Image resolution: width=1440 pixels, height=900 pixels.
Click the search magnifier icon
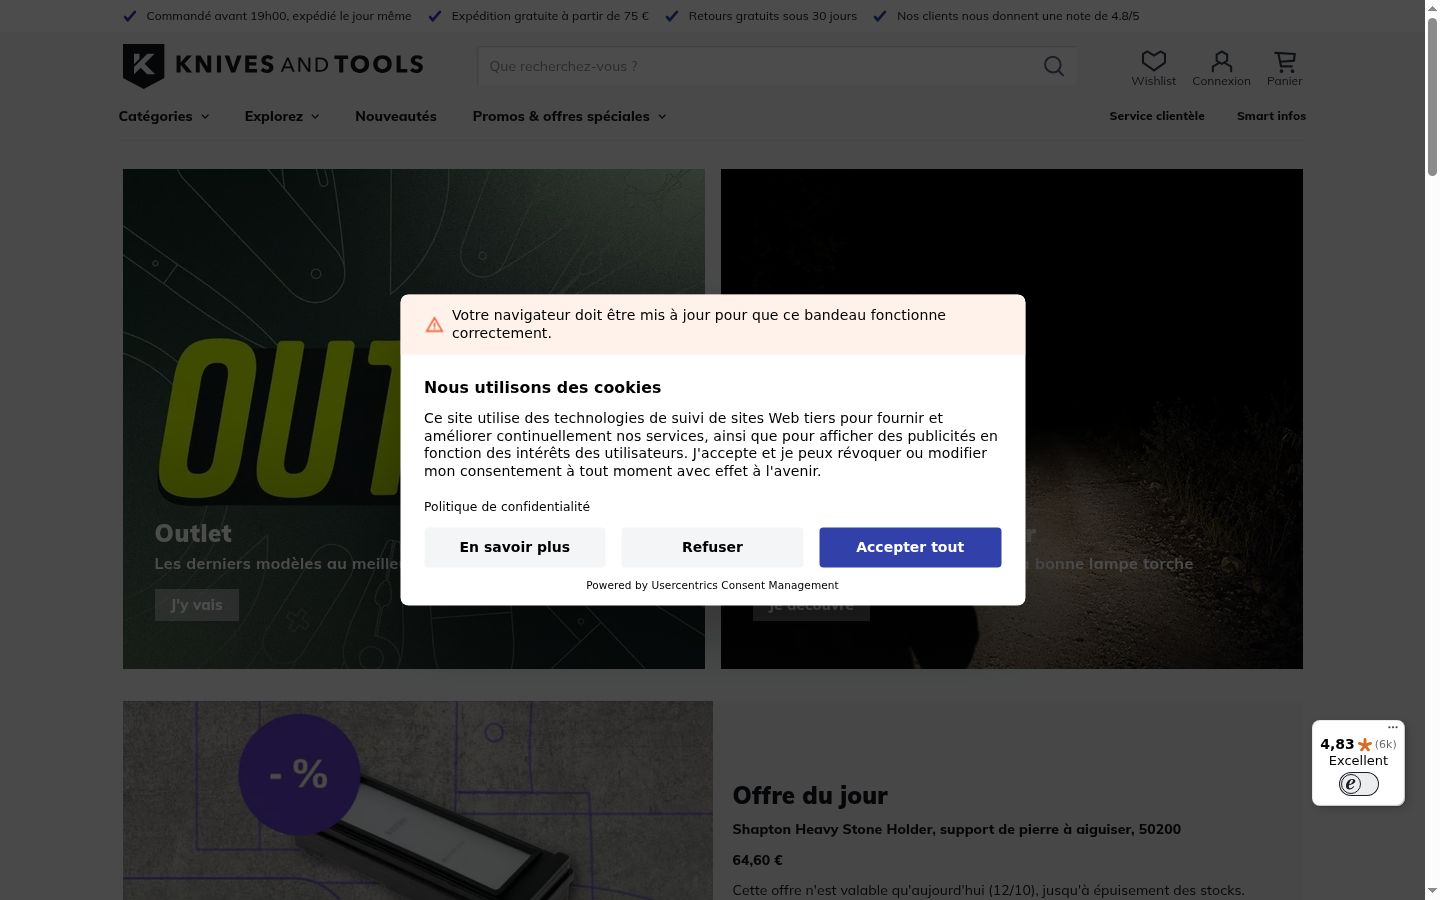(1054, 66)
